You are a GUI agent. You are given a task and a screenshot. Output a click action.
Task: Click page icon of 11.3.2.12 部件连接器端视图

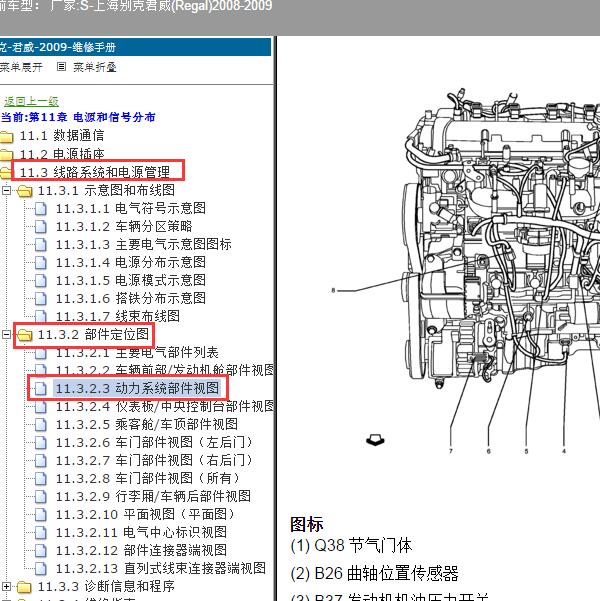click(41, 551)
